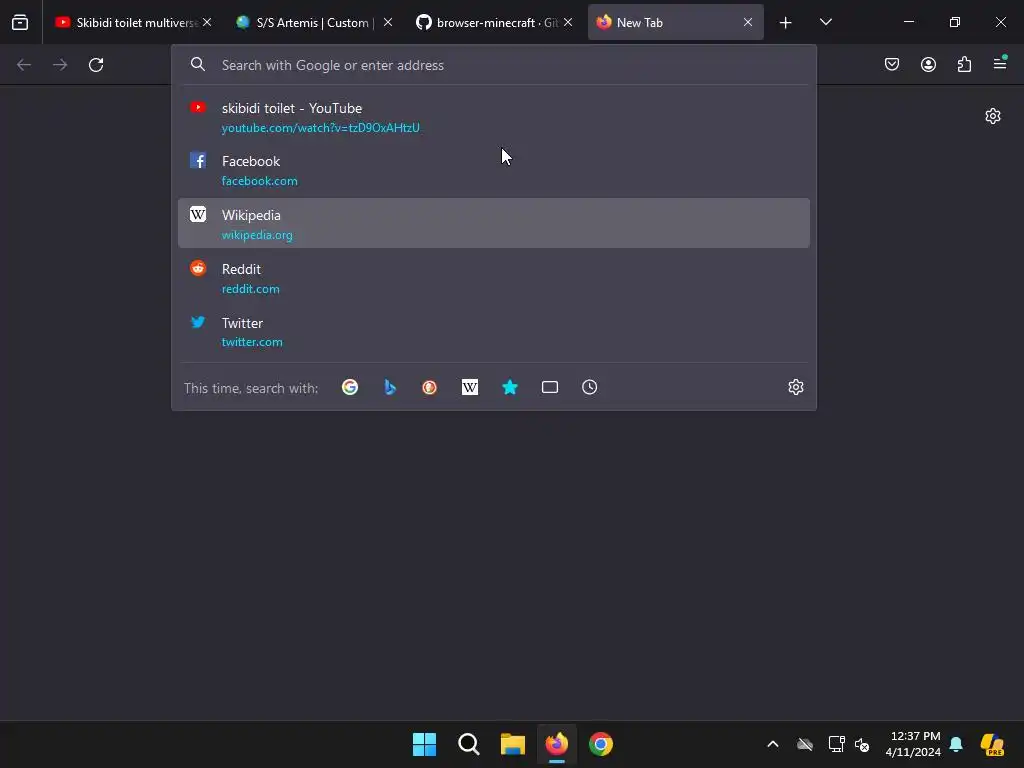This screenshot has height=768, width=1024.
Task: Expand the list all tabs chevron
Action: (825, 22)
